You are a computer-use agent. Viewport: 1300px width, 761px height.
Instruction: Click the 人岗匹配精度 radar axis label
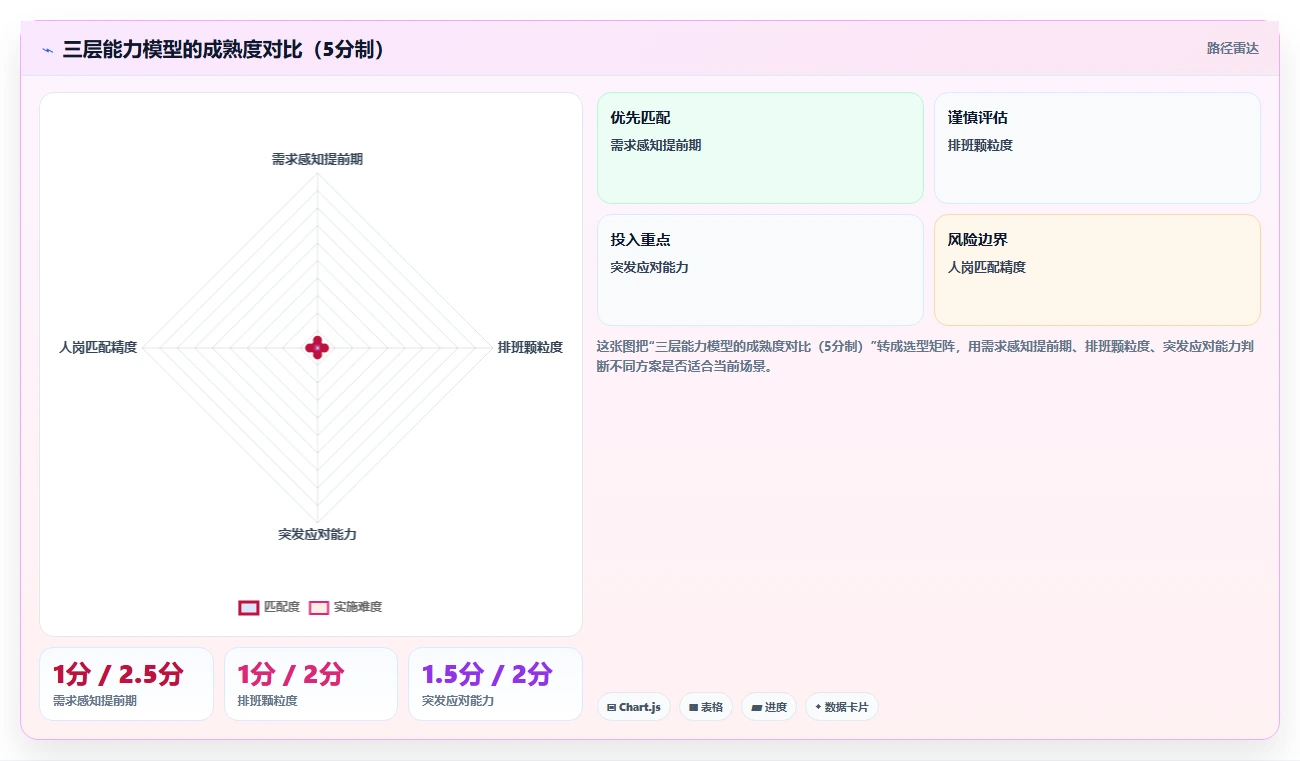point(98,347)
